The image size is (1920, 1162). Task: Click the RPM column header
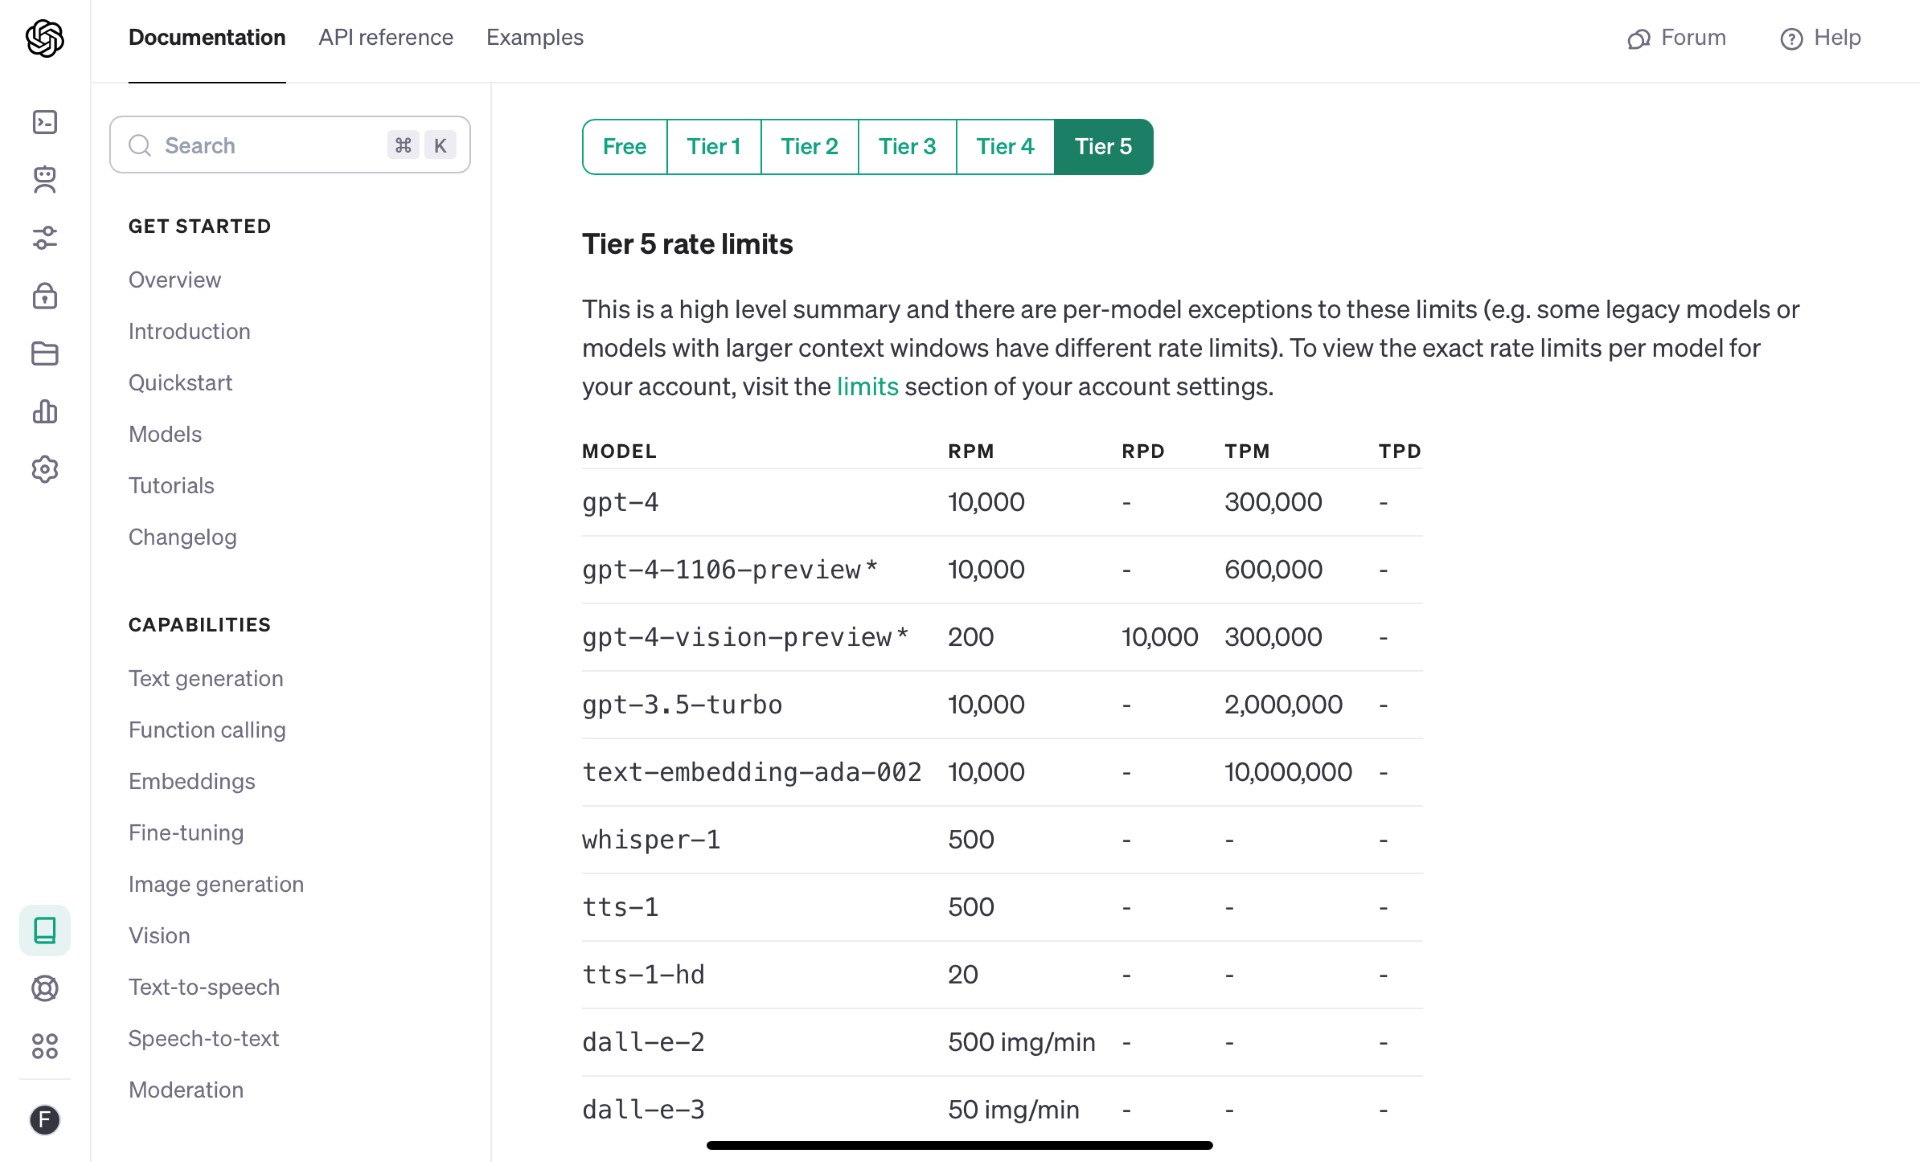pos(971,451)
